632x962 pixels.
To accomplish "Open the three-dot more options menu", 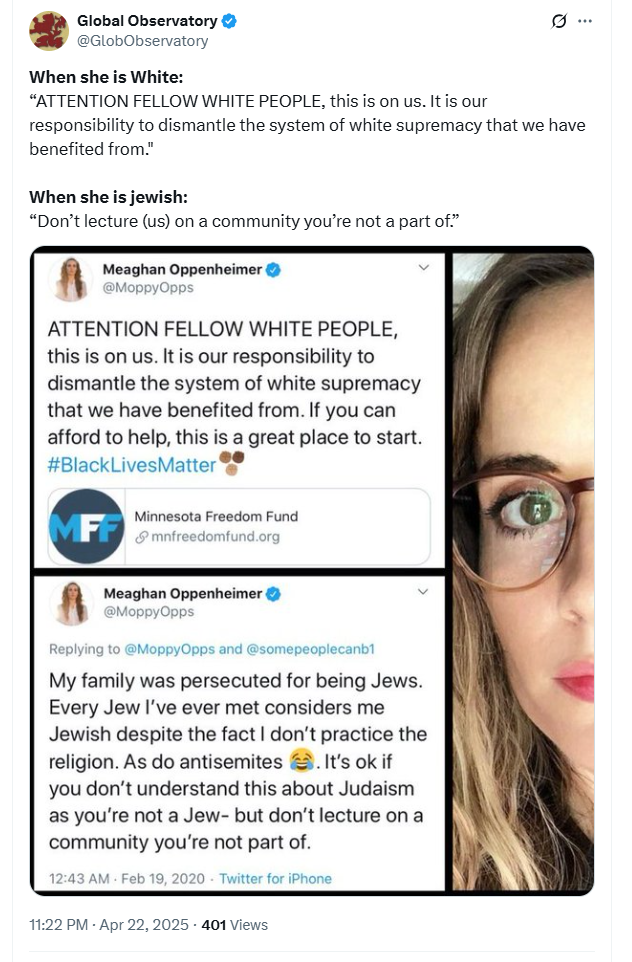I will coord(585,21).
